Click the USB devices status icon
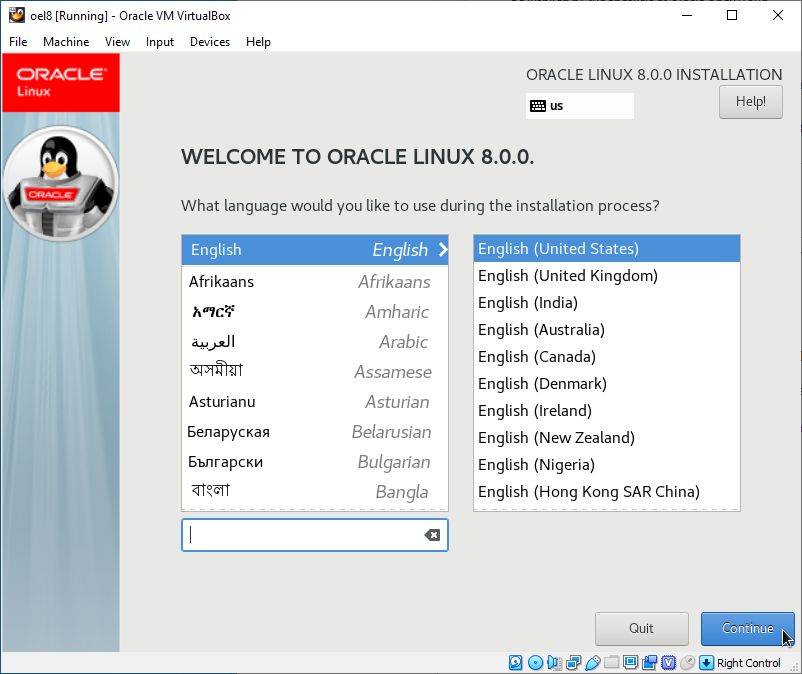The width and height of the screenshot is (802, 674). click(592, 663)
